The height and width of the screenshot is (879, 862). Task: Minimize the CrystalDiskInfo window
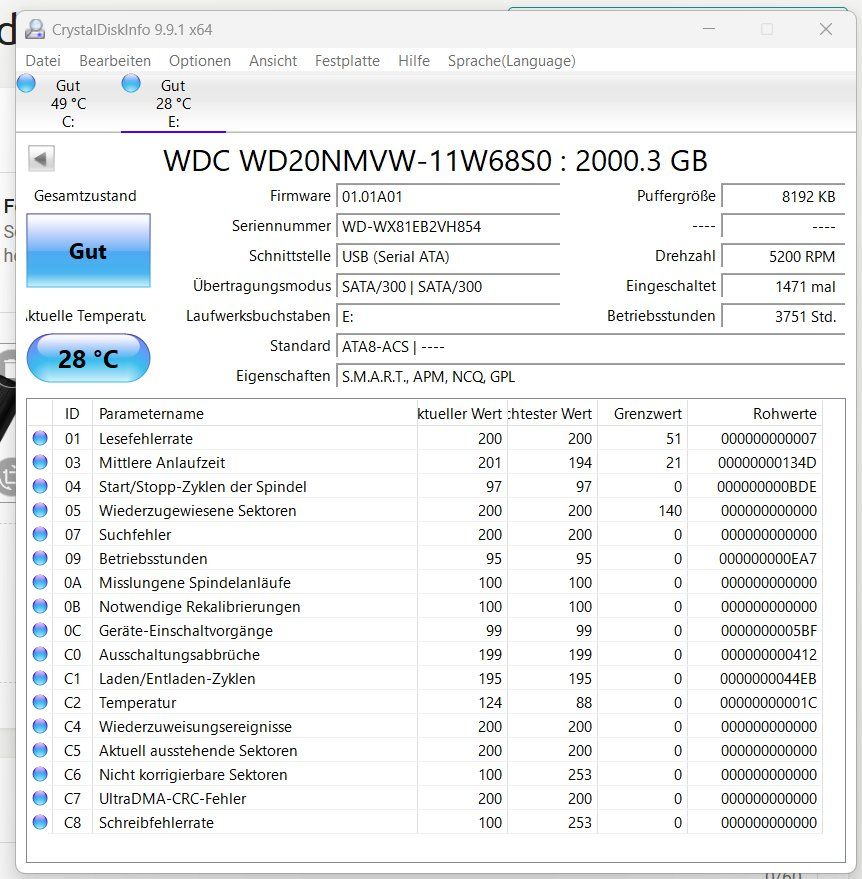coord(709,29)
